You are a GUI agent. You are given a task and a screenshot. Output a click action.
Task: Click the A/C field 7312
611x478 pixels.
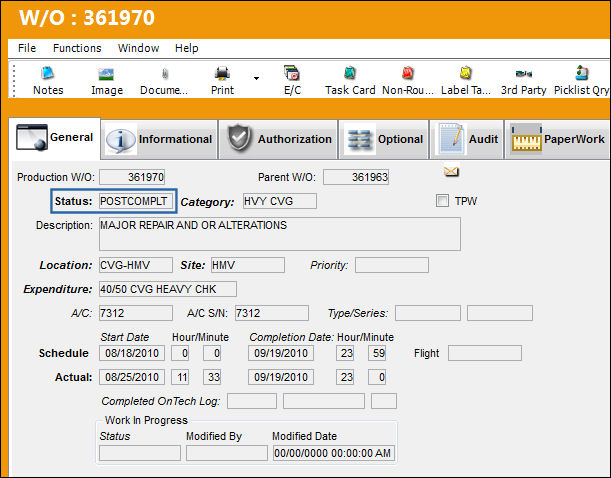pos(136,313)
